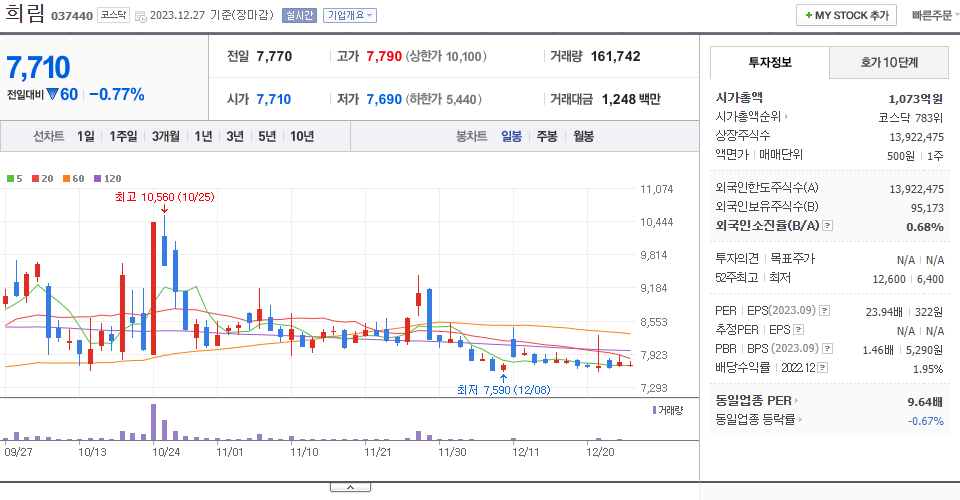
Task: Select the 일봉 daily candle chart
Action: (511, 136)
